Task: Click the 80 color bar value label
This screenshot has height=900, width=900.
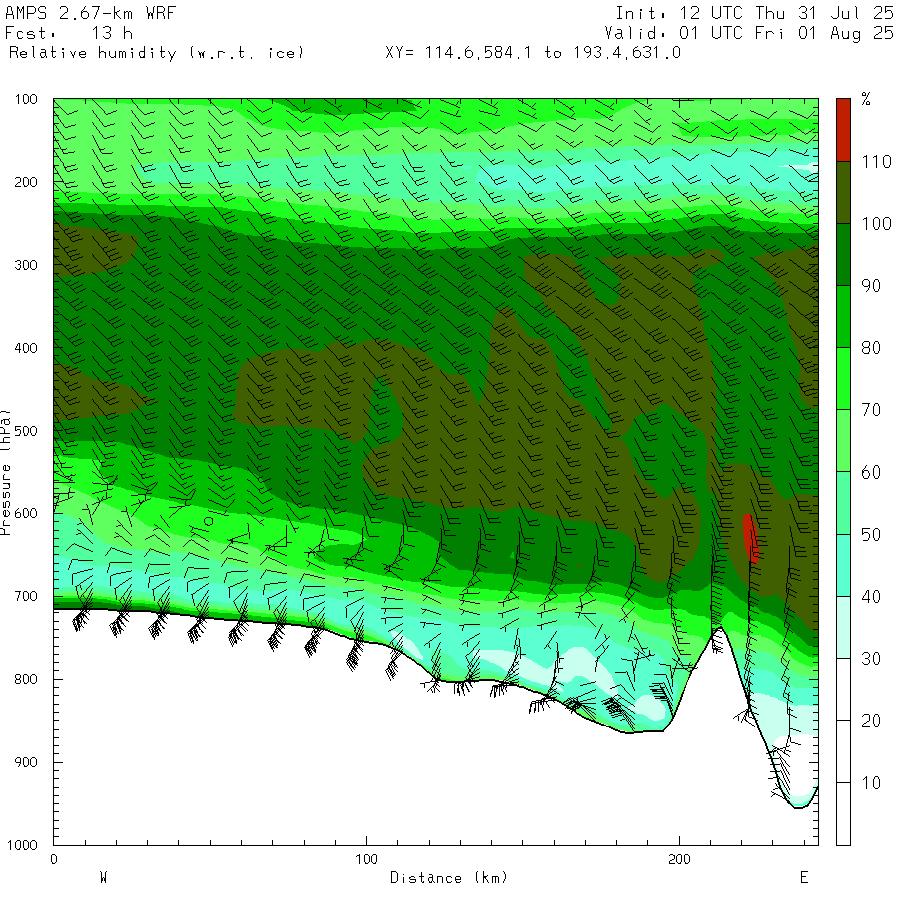Action: [871, 348]
